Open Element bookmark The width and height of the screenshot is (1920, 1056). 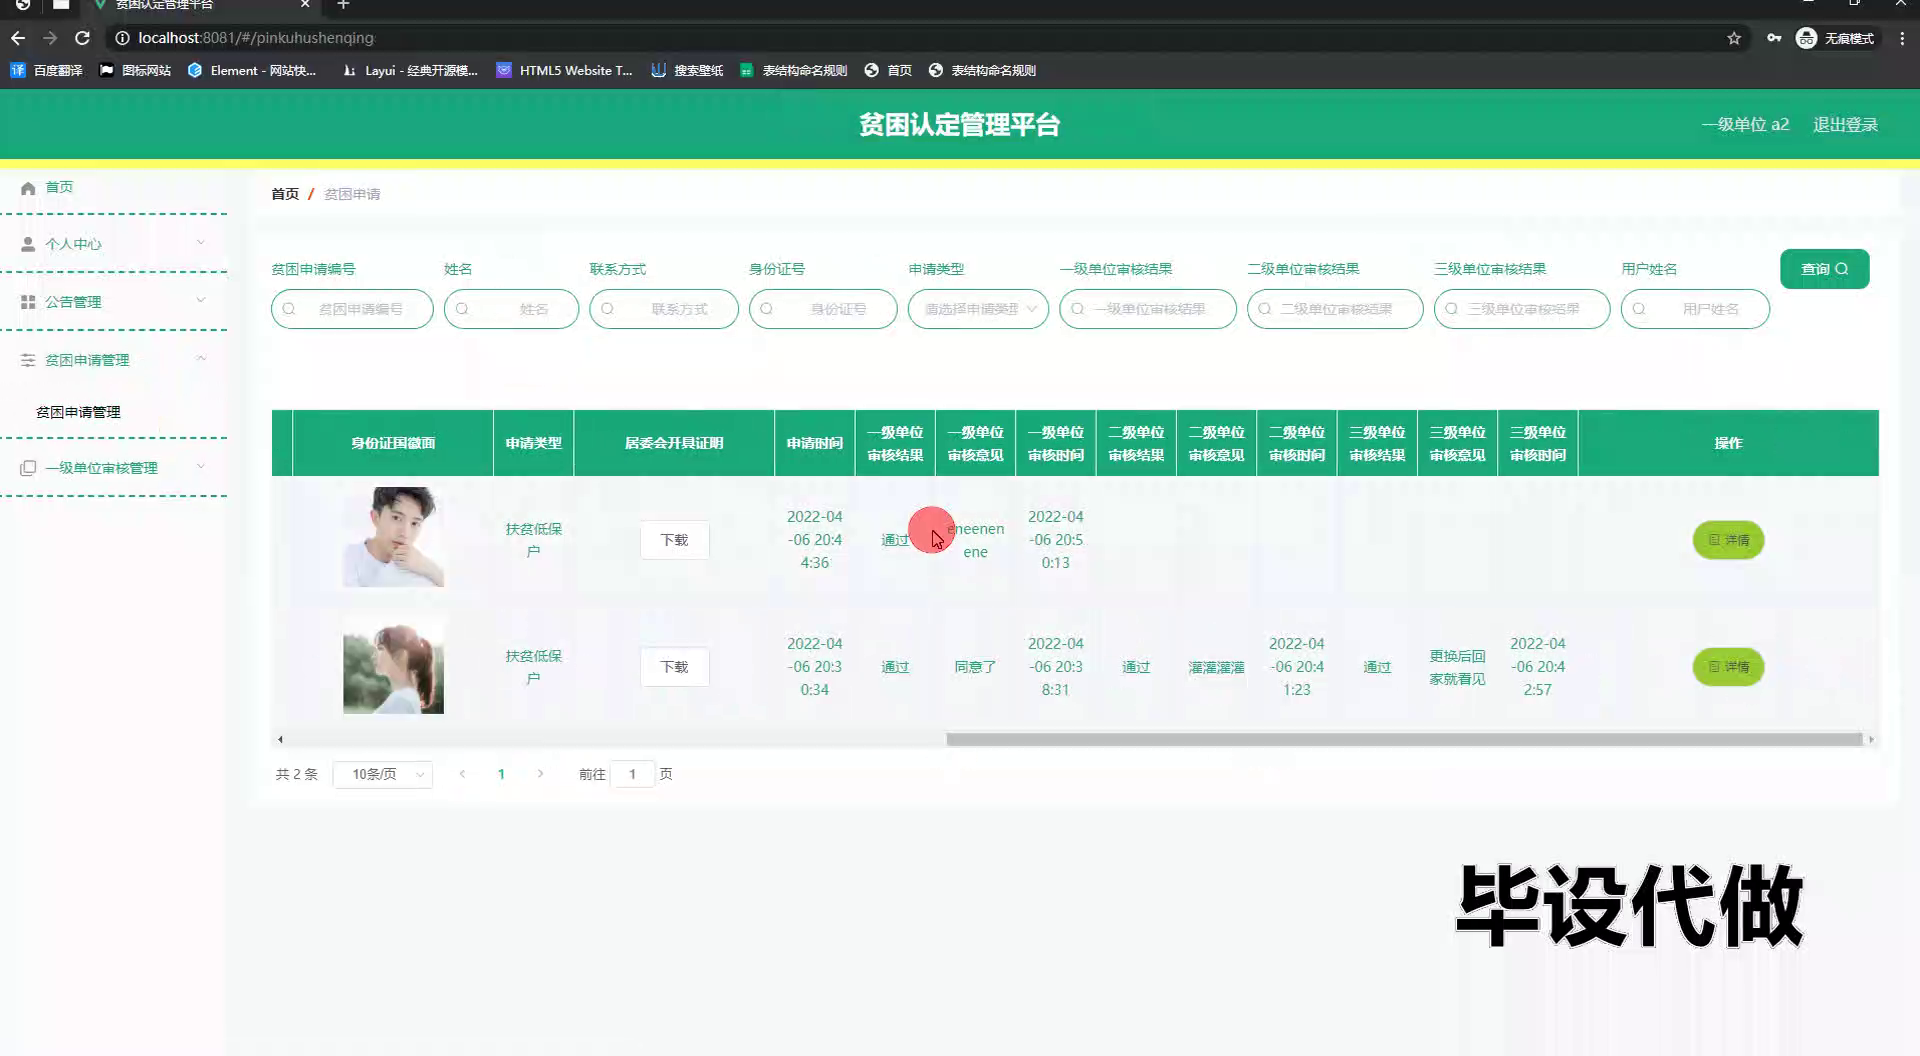click(252, 70)
